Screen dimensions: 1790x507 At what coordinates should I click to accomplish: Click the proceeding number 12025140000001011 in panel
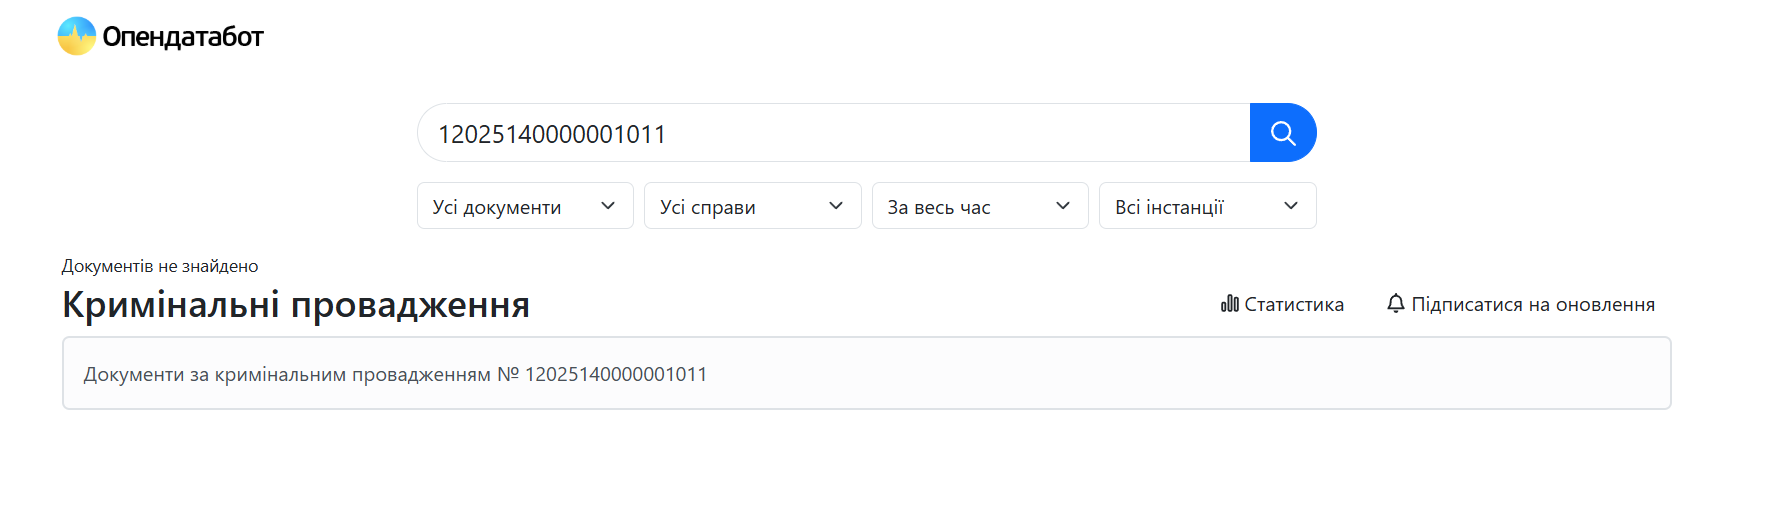(x=616, y=374)
